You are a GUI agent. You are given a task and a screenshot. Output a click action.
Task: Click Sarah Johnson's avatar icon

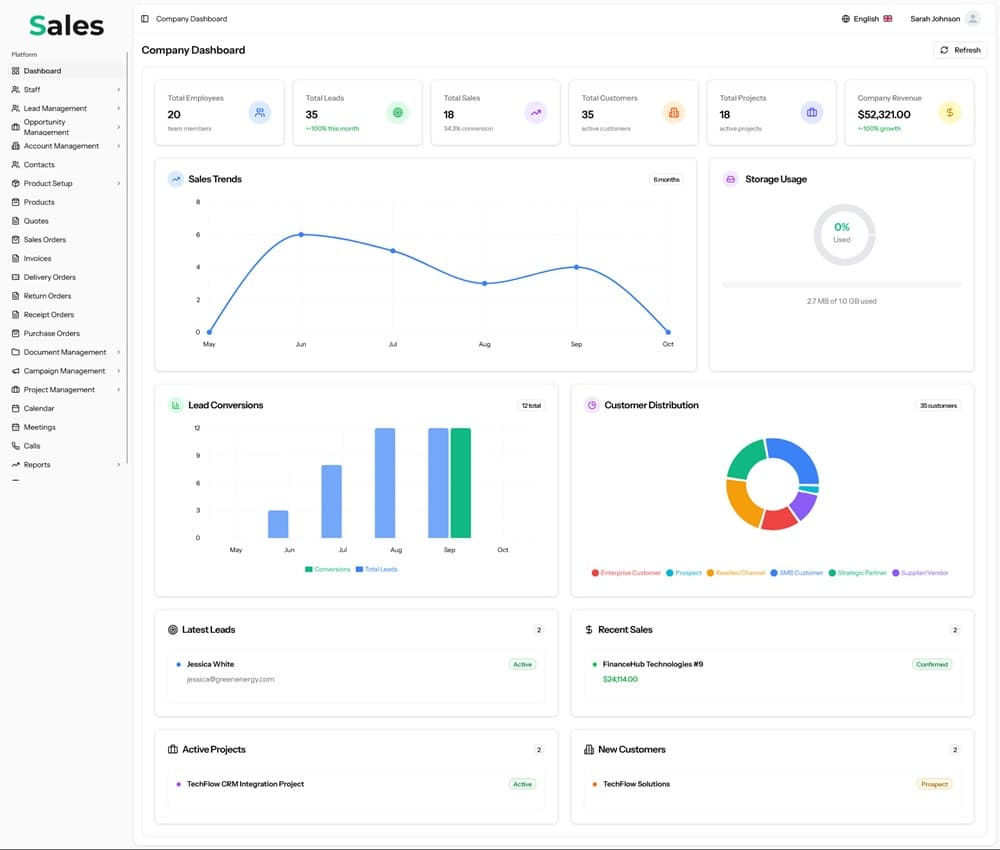pyautogui.click(x=973, y=19)
